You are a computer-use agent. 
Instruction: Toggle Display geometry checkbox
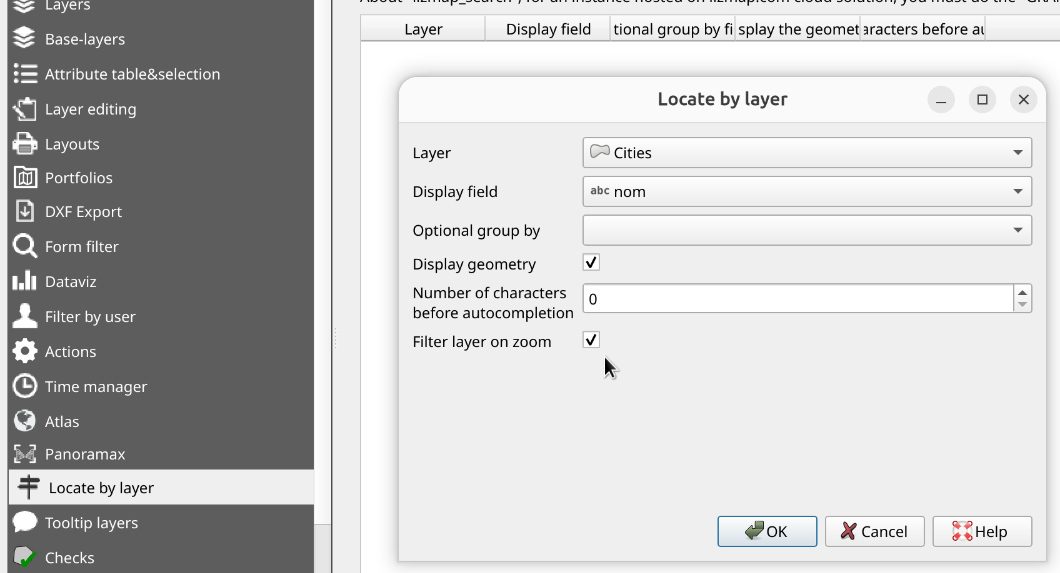[x=592, y=263]
